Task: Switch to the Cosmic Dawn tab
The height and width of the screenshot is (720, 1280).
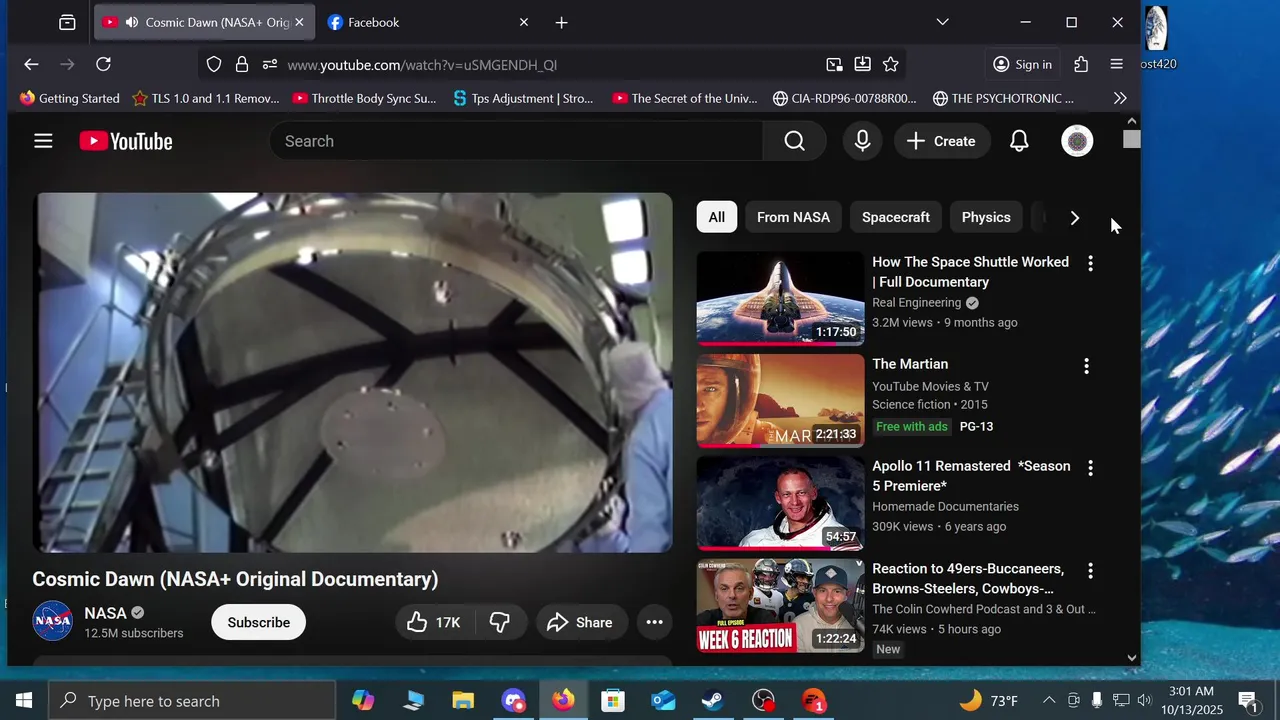Action: point(203,22)
